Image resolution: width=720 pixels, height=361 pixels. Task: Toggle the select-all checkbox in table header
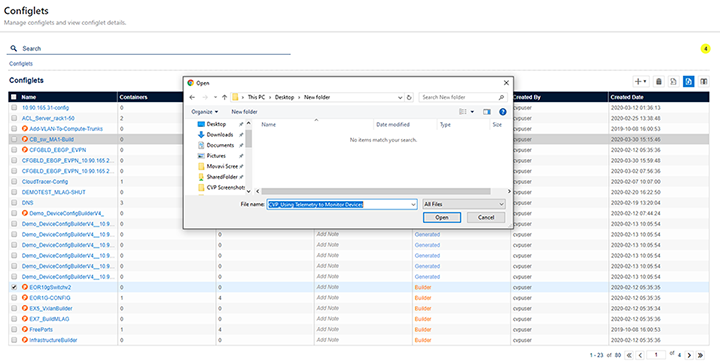pos(14,97)
